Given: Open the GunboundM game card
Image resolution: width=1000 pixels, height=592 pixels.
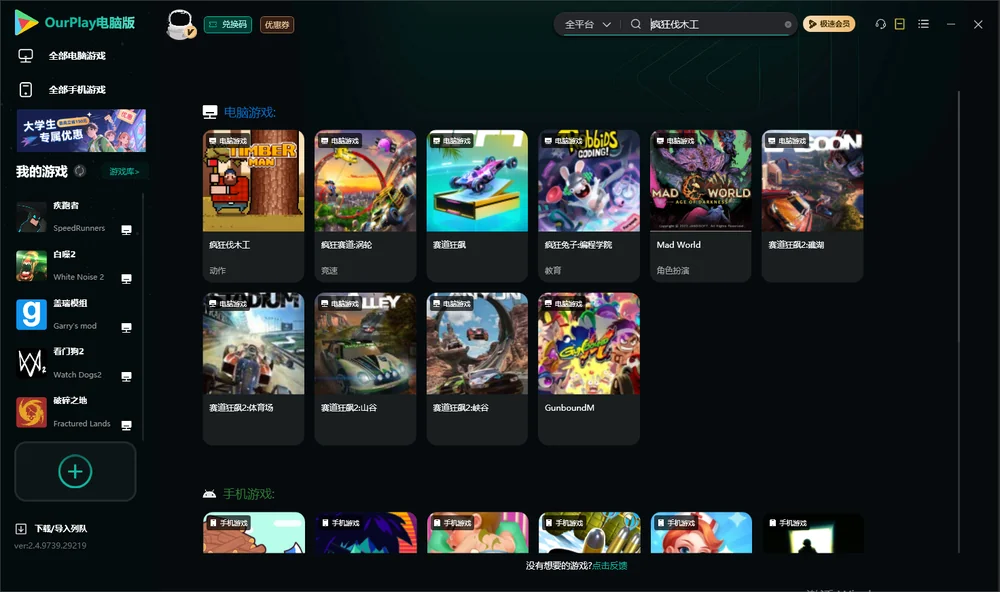Looking at the screenshot, I should pos(589,368).
